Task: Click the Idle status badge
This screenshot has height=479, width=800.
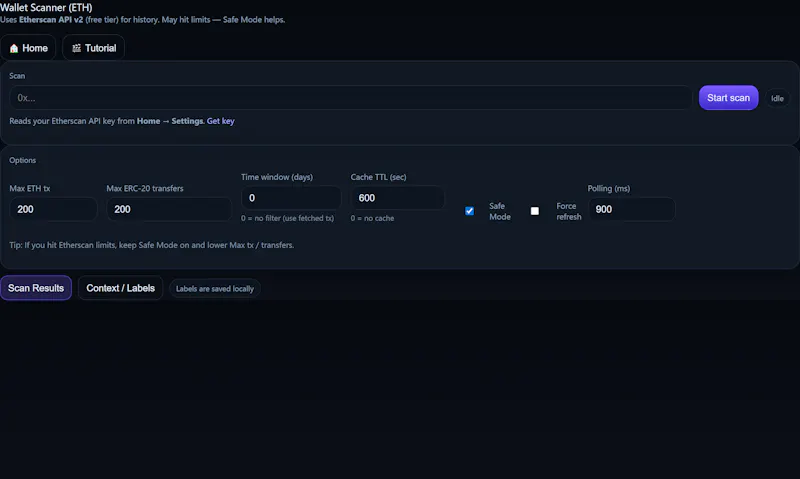Action: (x=777, y=98)
